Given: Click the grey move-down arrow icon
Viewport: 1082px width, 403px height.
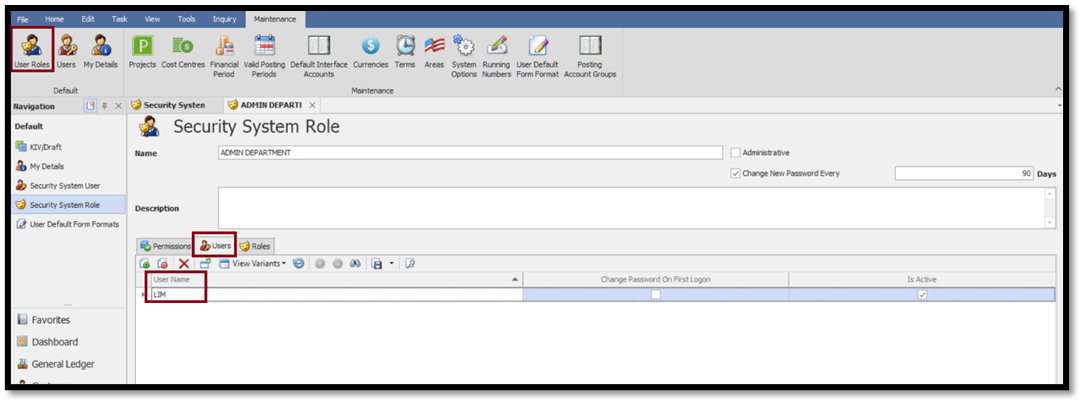Looking at the screenshot, I should pyautogui.click(x=338, y=264).
